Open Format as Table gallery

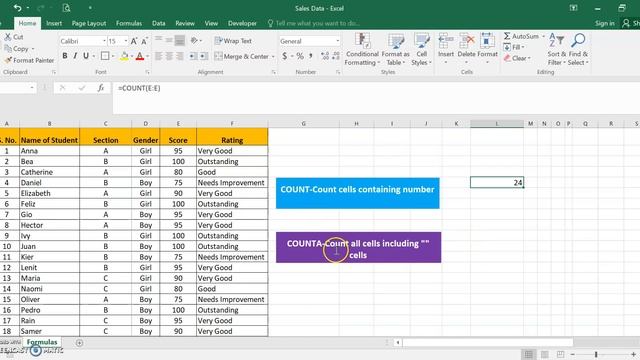pos(396,49)
